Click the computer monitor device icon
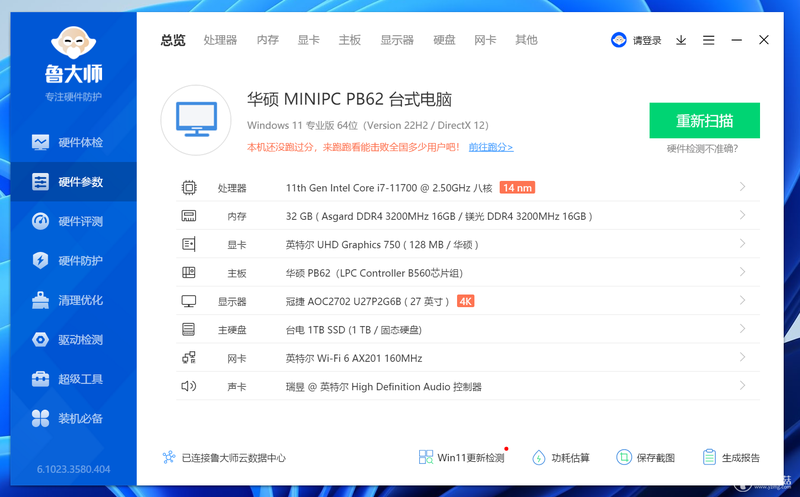The height and width of the screenshot is (497, 800). click(x=196, y=120)
